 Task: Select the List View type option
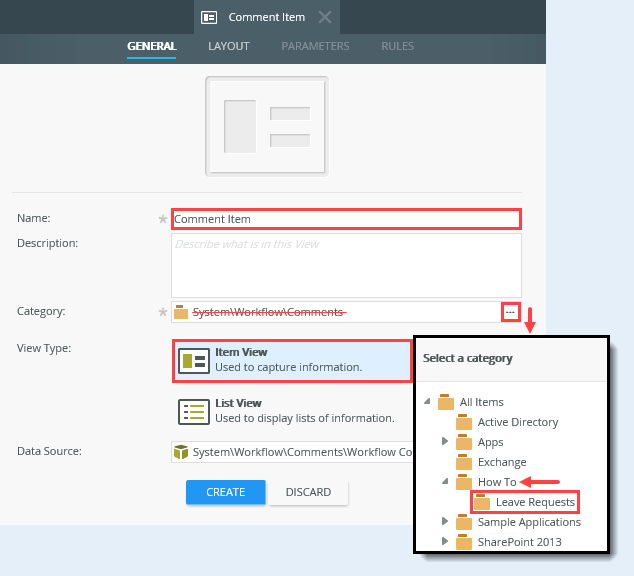292,411
